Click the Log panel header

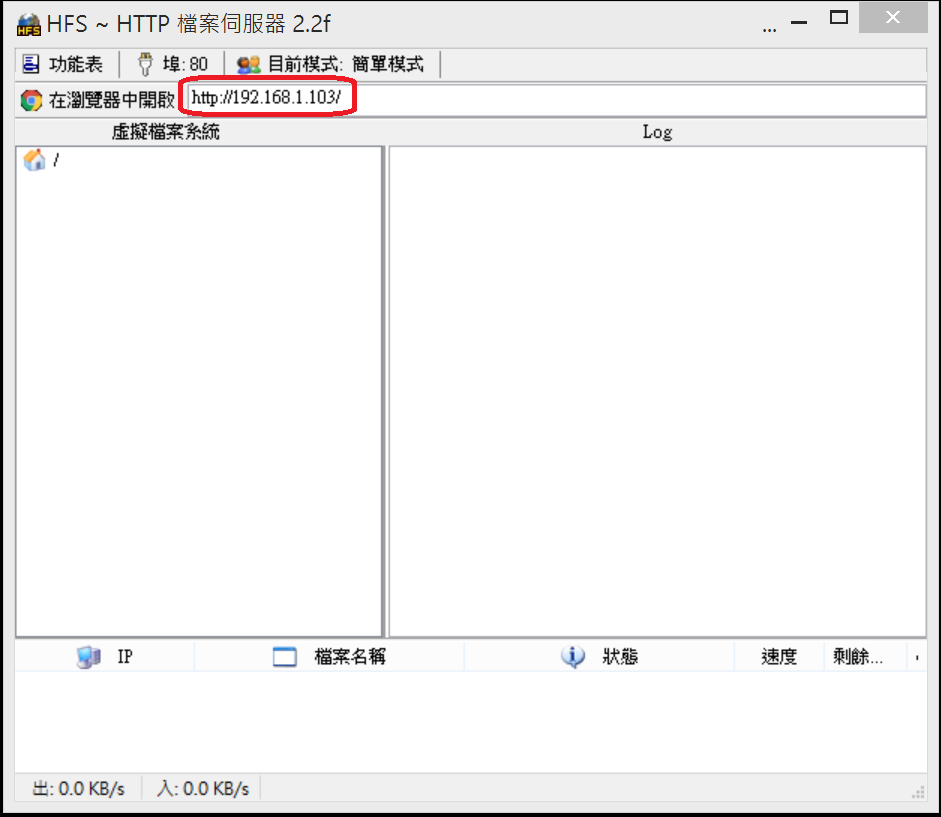657,131
